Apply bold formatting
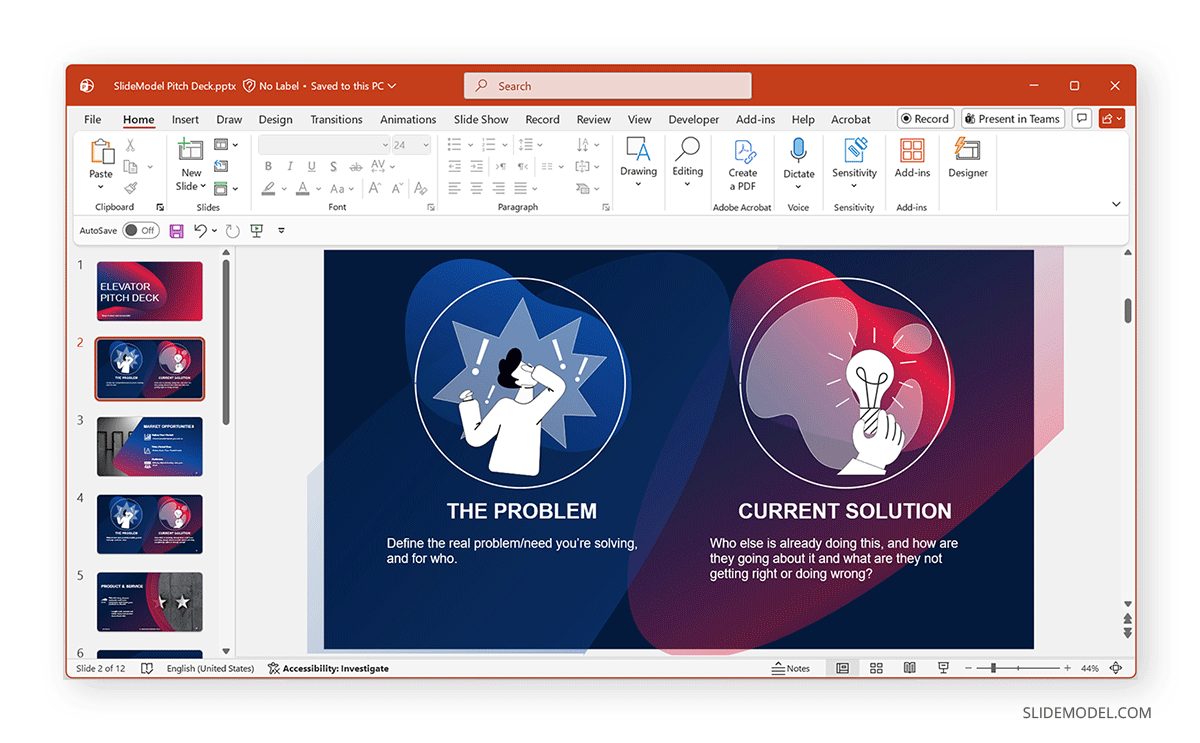 tap(268, 166)
